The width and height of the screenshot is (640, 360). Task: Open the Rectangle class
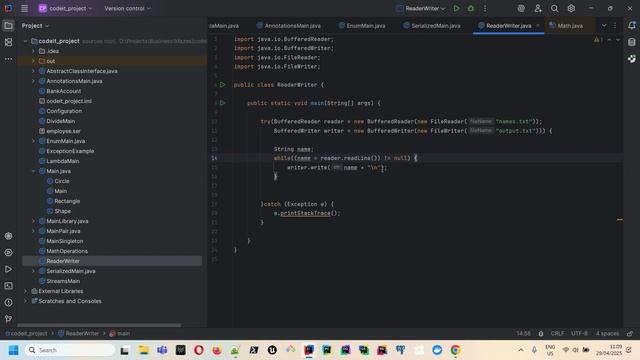(x=67, y=201)
